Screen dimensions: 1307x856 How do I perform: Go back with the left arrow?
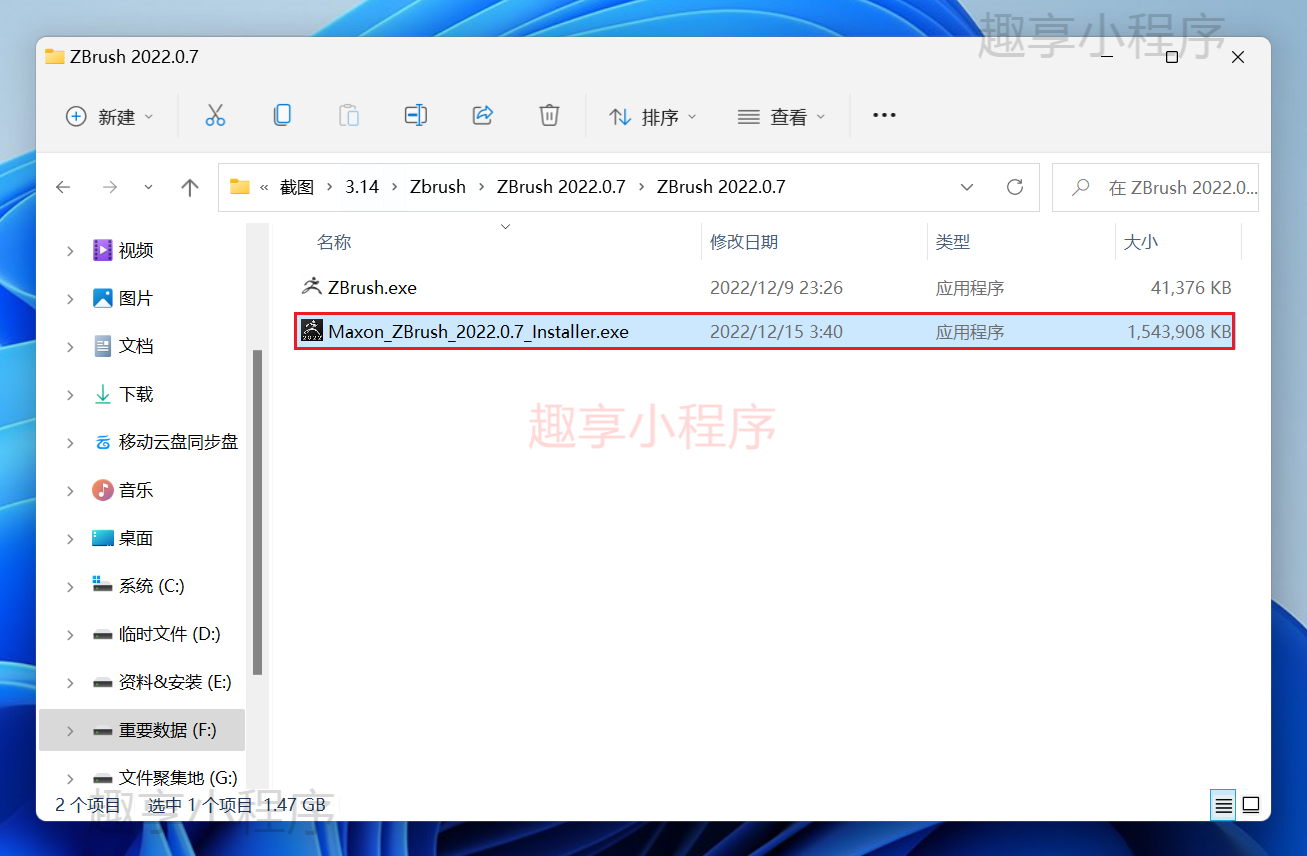pyautogui.click(x=63, y=187)
